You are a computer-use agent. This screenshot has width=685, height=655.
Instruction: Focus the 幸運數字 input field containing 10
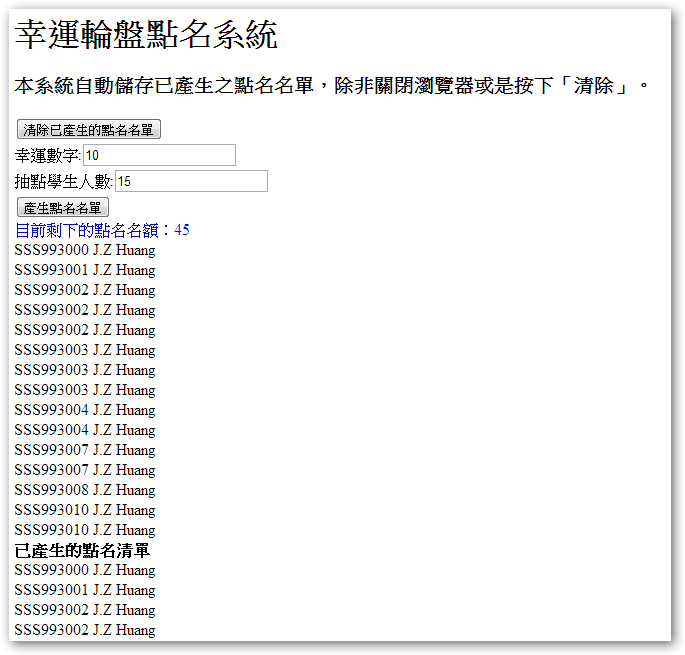(159, 155)
